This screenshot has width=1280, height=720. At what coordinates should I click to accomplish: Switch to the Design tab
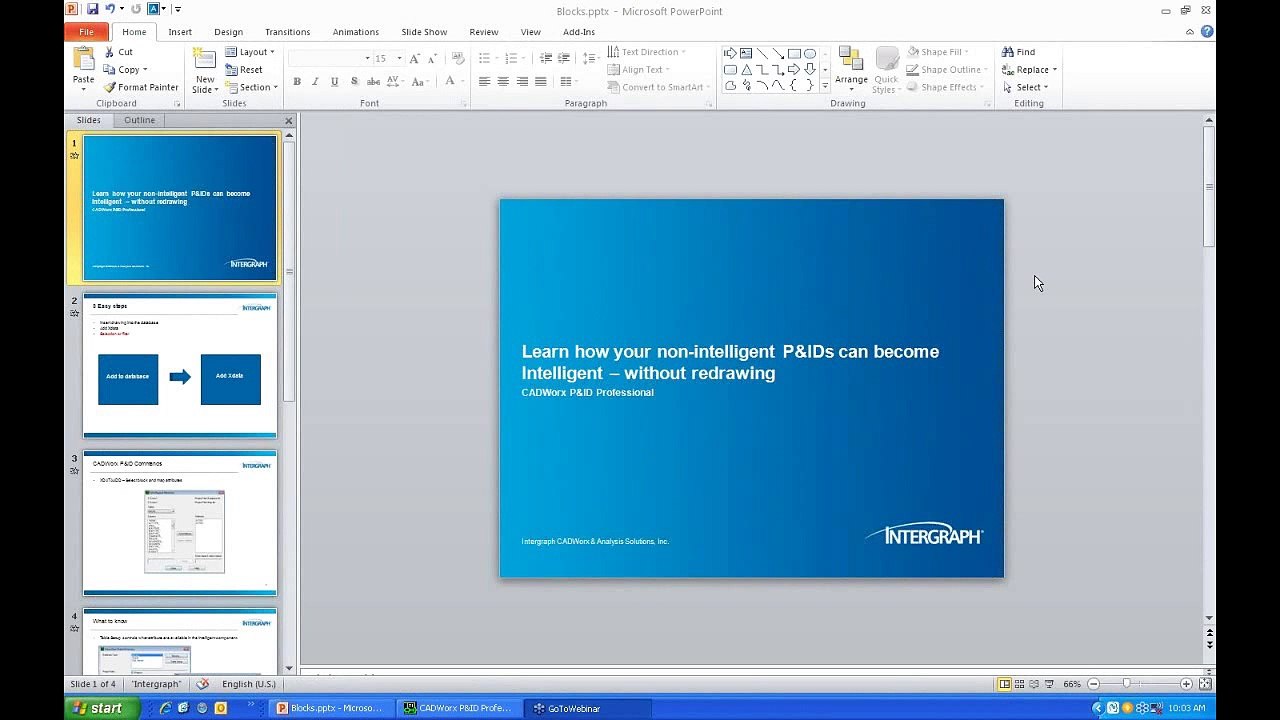(228, 32)
